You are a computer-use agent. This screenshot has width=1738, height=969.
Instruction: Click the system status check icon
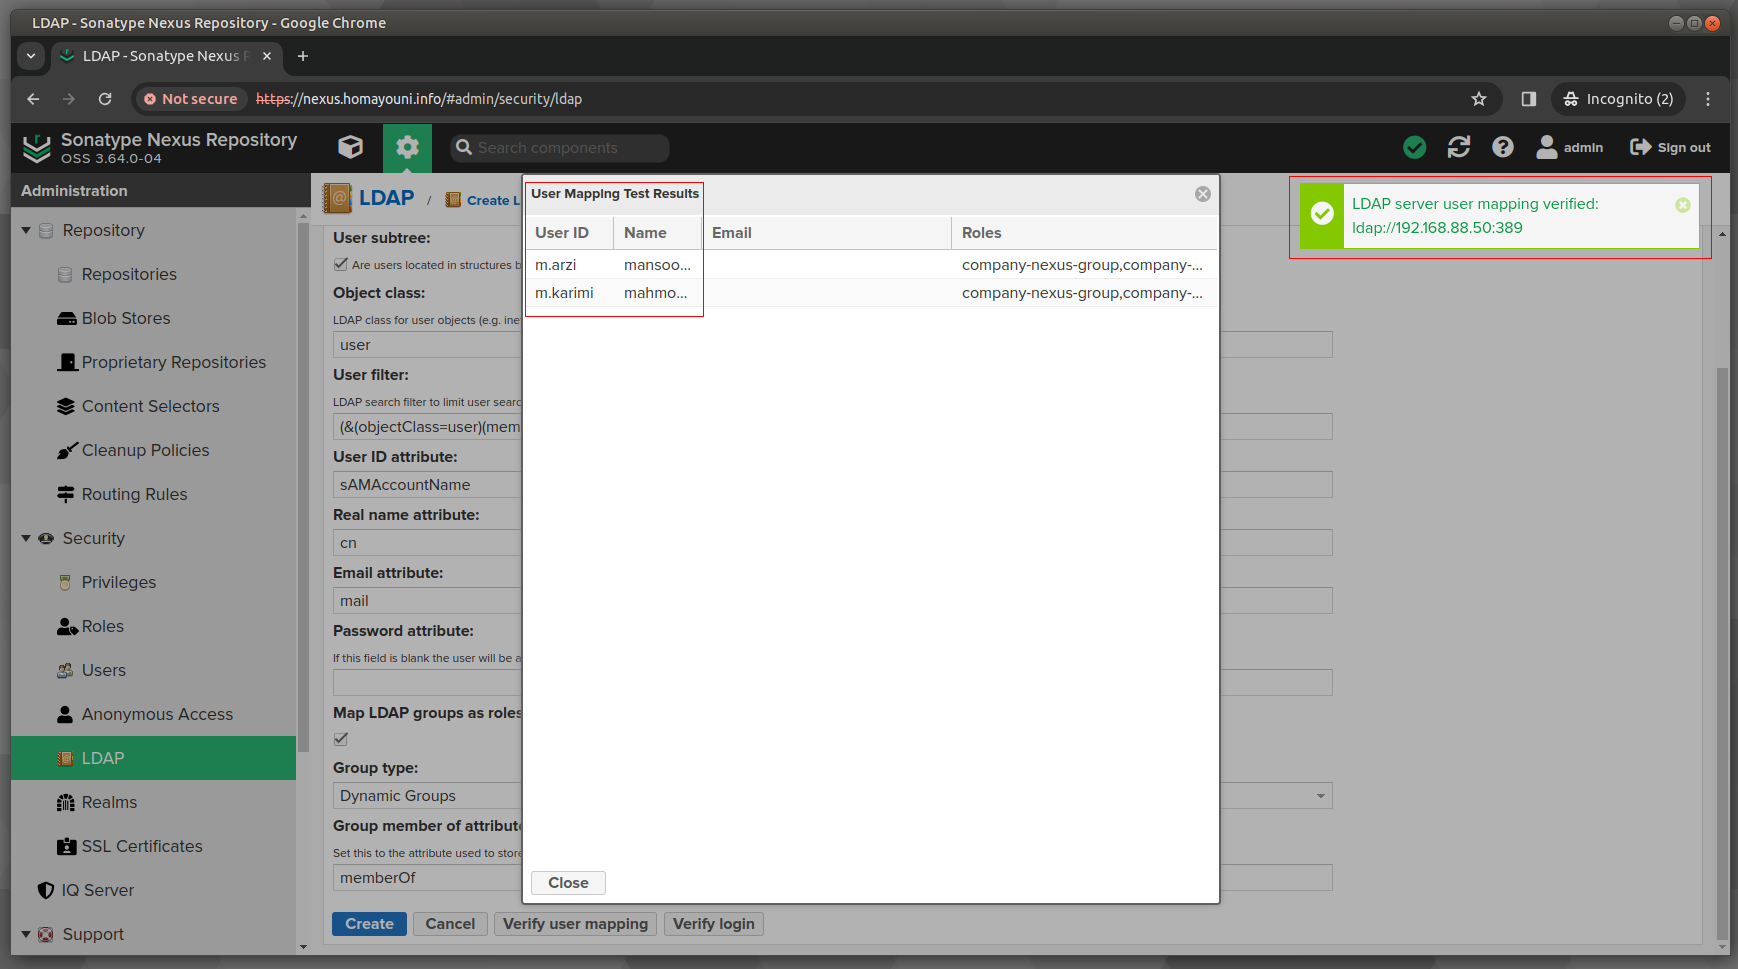1414,147
